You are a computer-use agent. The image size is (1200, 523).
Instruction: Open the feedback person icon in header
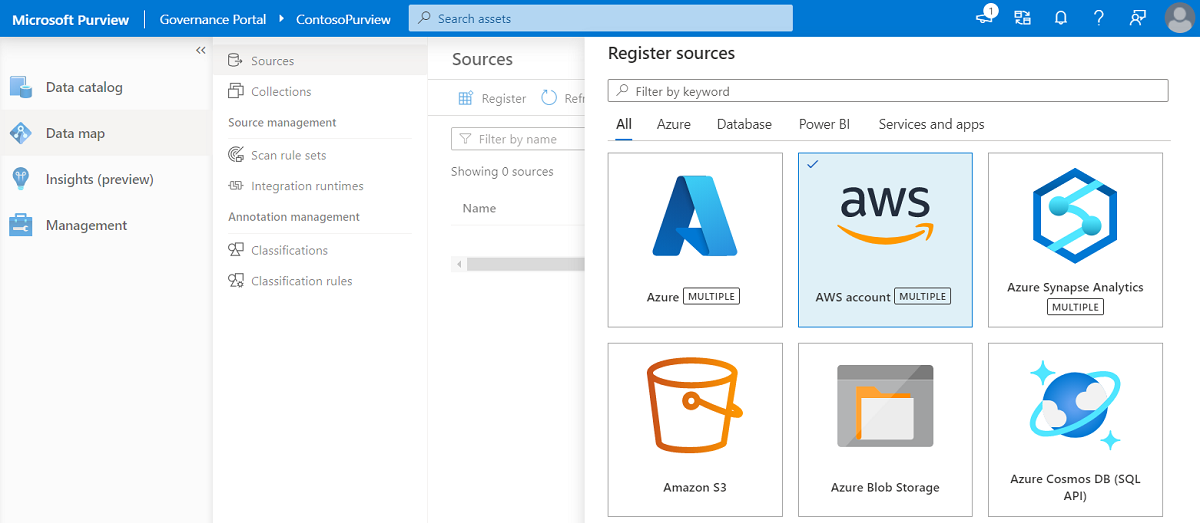click(x=1137, y=18)
